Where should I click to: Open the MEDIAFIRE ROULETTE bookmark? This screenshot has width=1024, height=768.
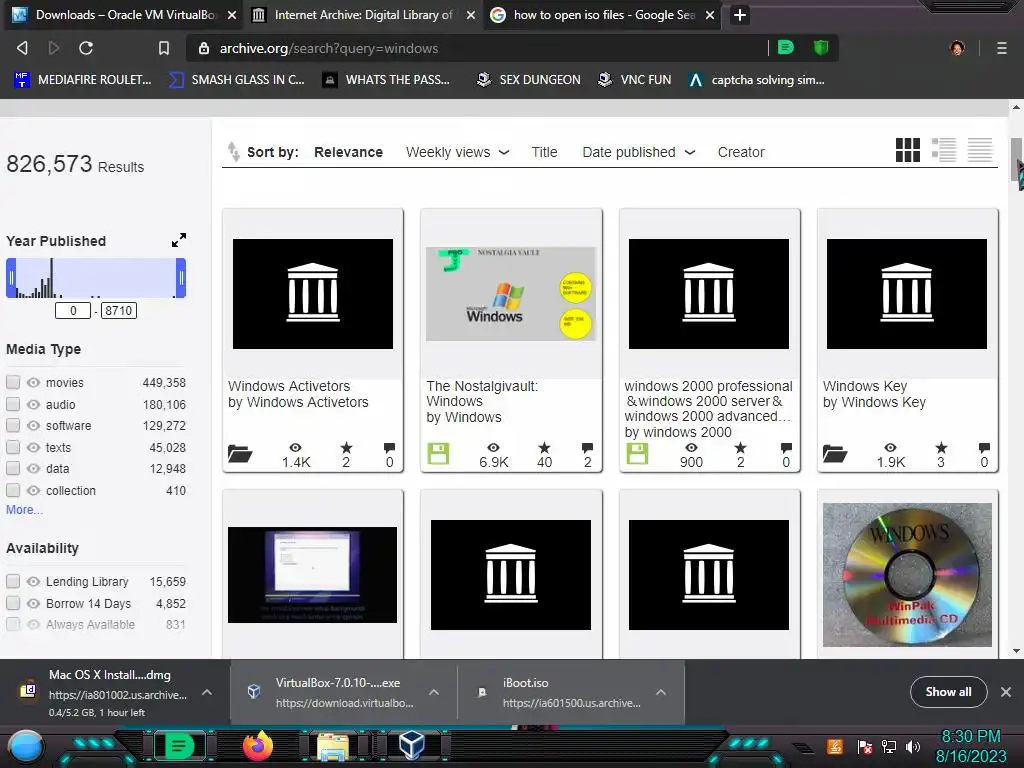[83, 80]
